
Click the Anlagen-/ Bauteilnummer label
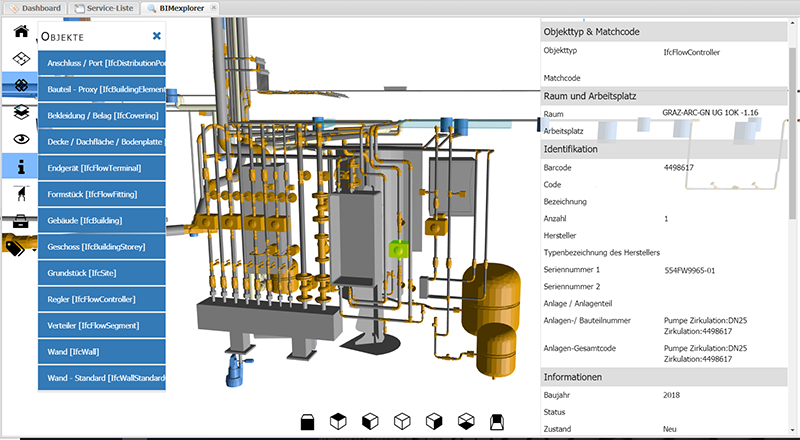(587, 321)
